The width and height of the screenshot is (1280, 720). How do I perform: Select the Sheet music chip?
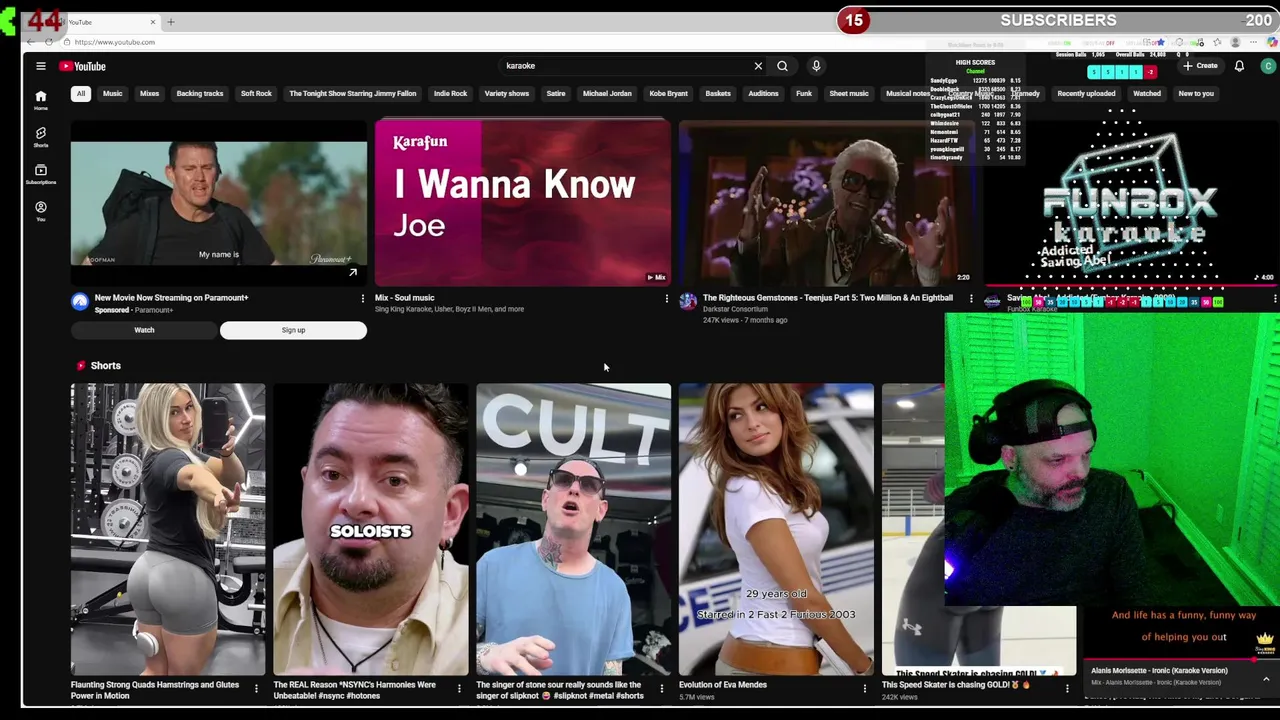point(849,93)
